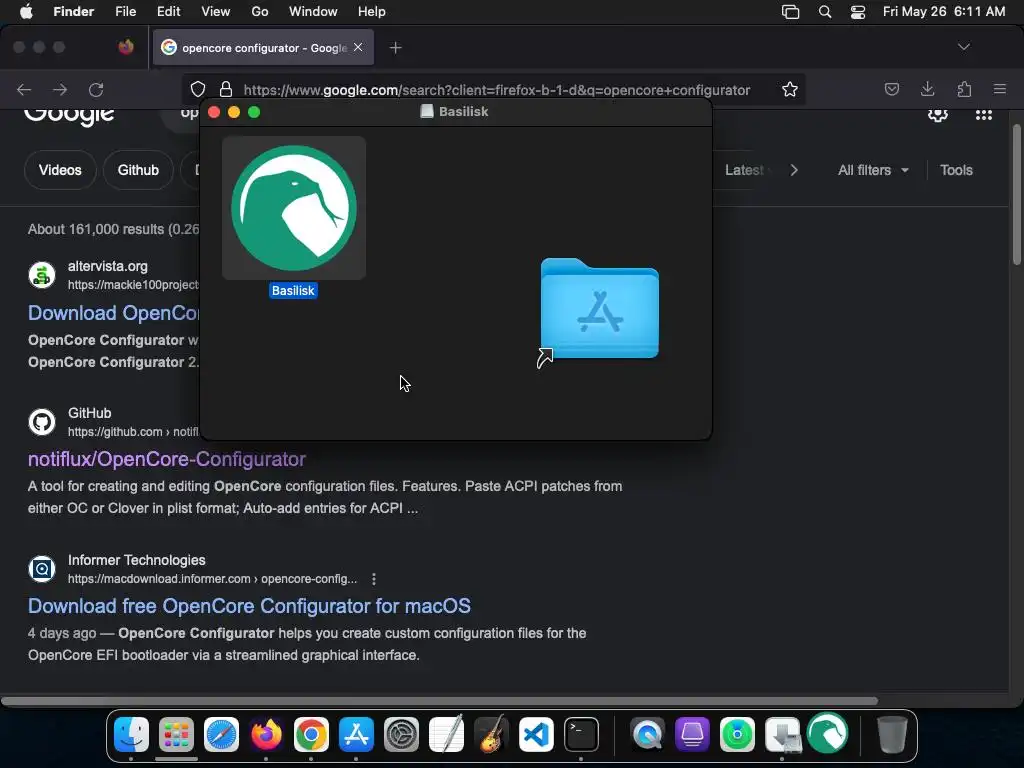
Task: Open the Apple menu
Action: click(x=26, y=12)
